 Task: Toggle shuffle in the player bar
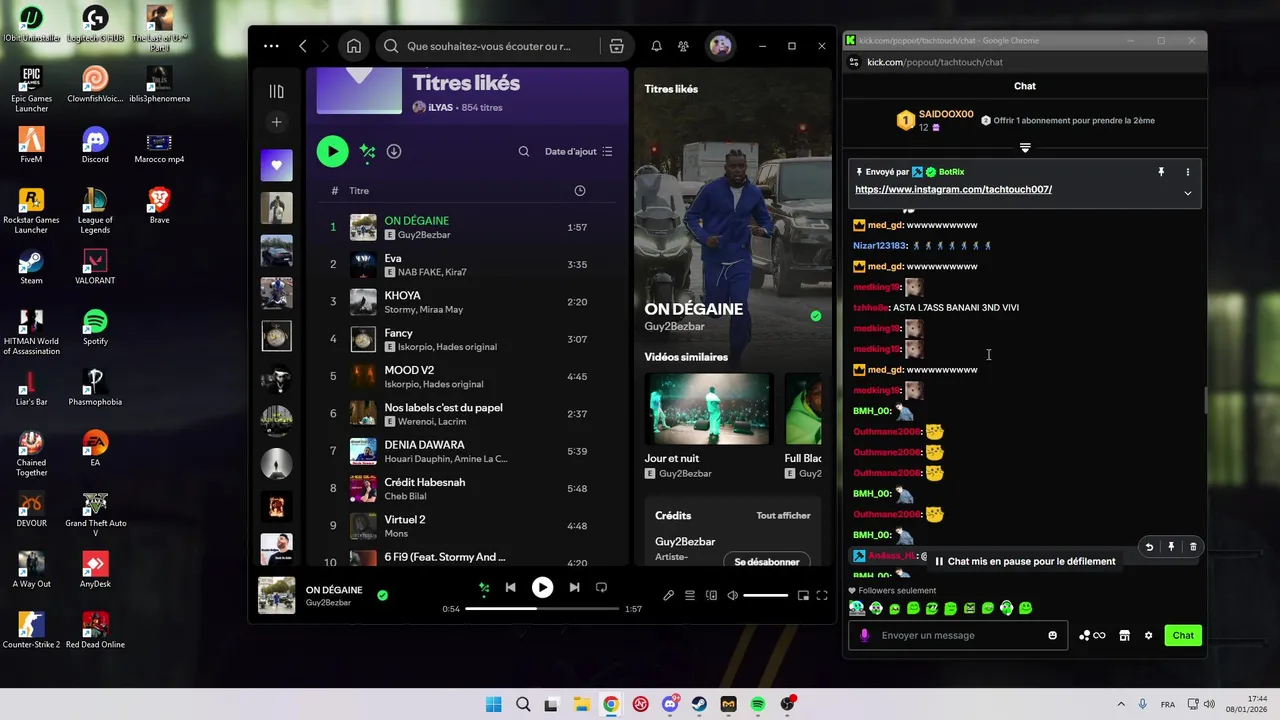click(x=484, y=588)
